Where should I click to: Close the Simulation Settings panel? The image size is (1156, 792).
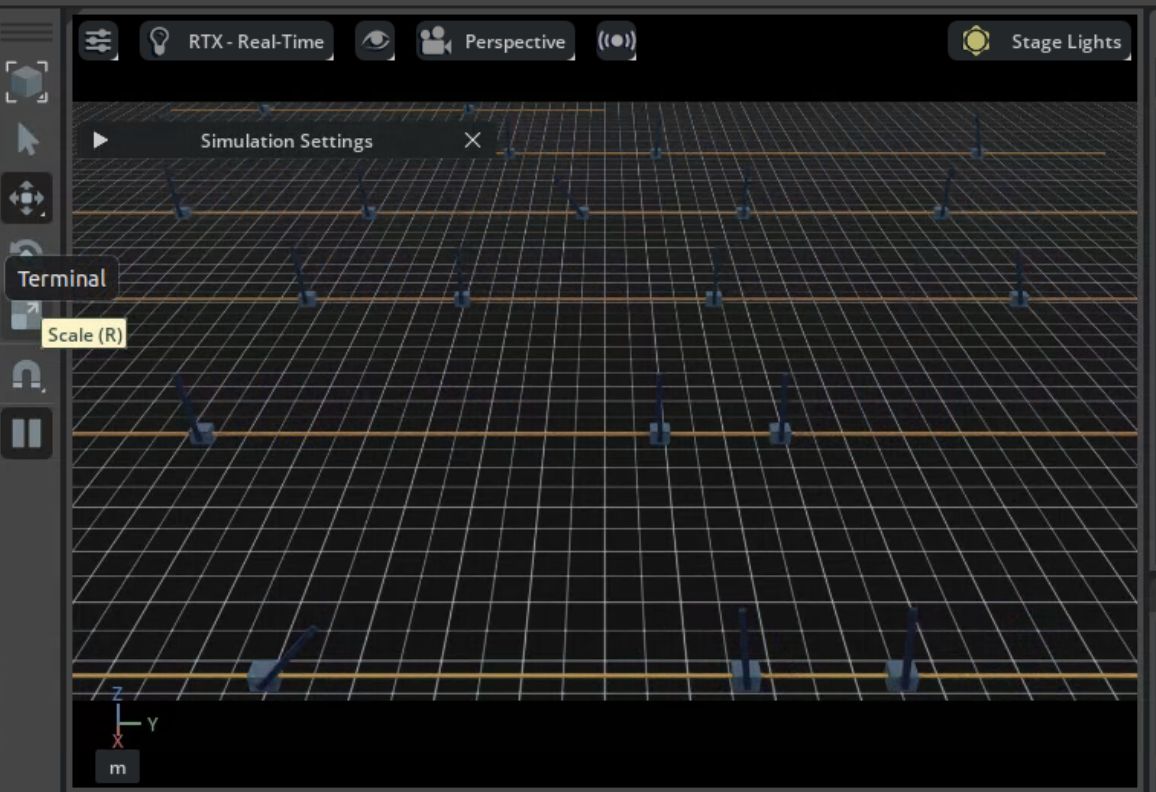coord(472,140)
